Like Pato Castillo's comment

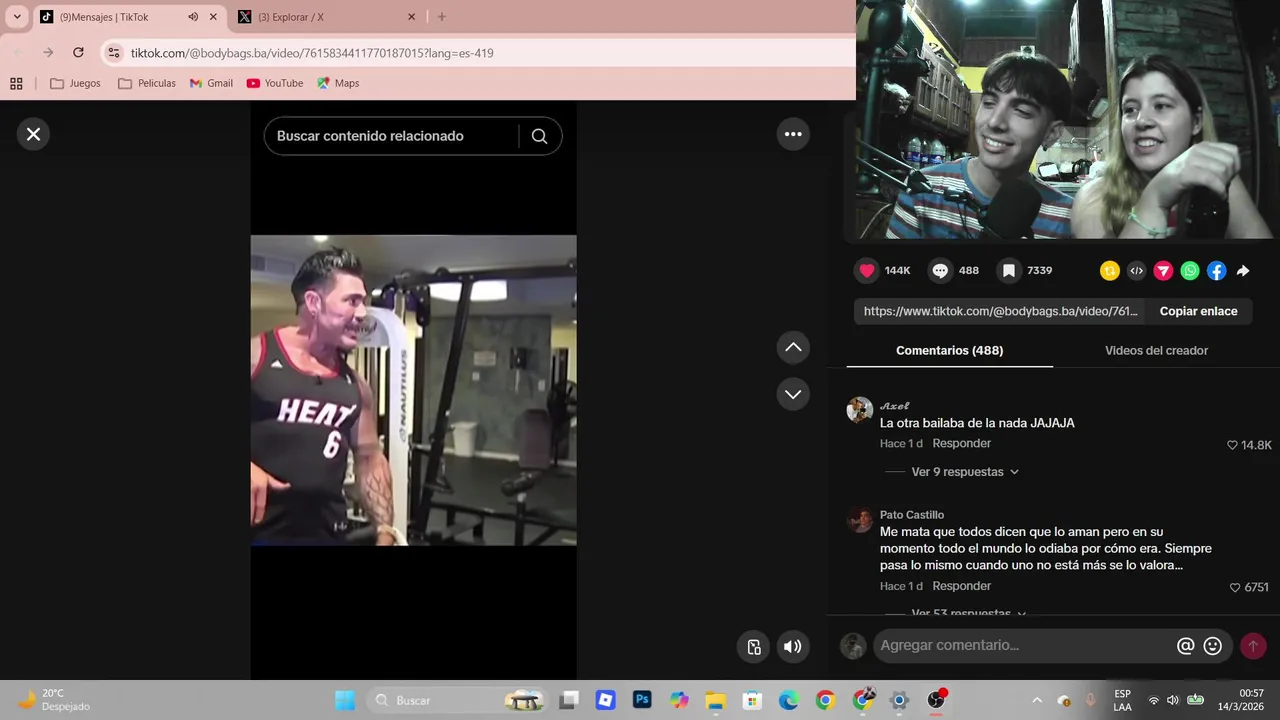[1235, 588]
